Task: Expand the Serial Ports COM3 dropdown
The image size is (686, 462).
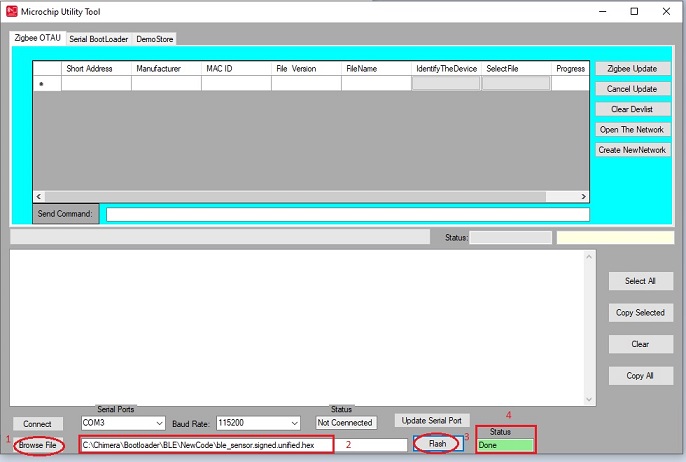Action: (158, 423)
